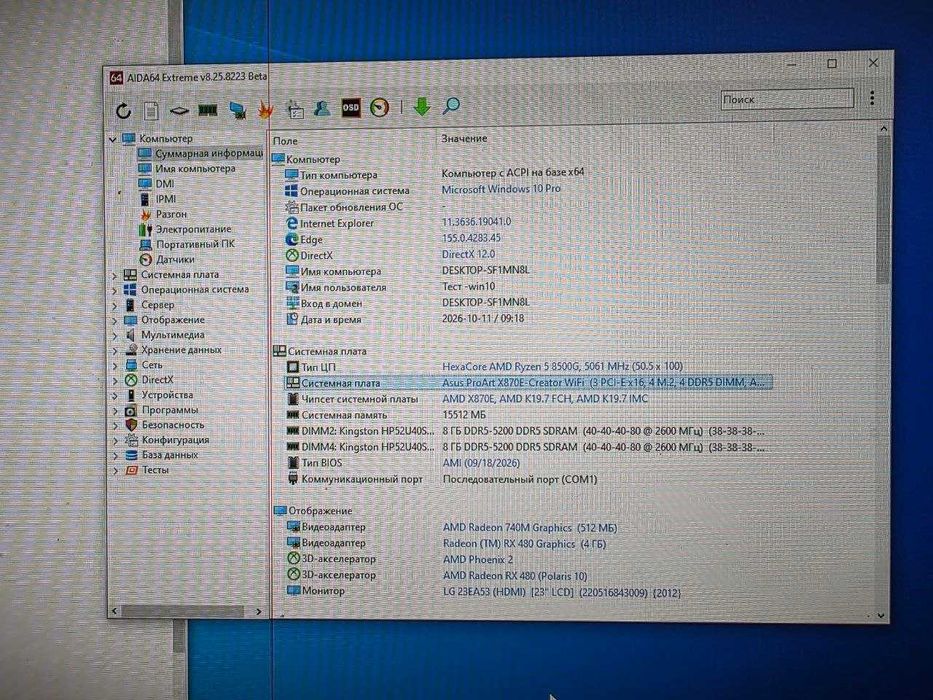The height and width of the screenshot is (700, 933).
Task: Select the DMI tree item
Action: click(x=156, y=184)
